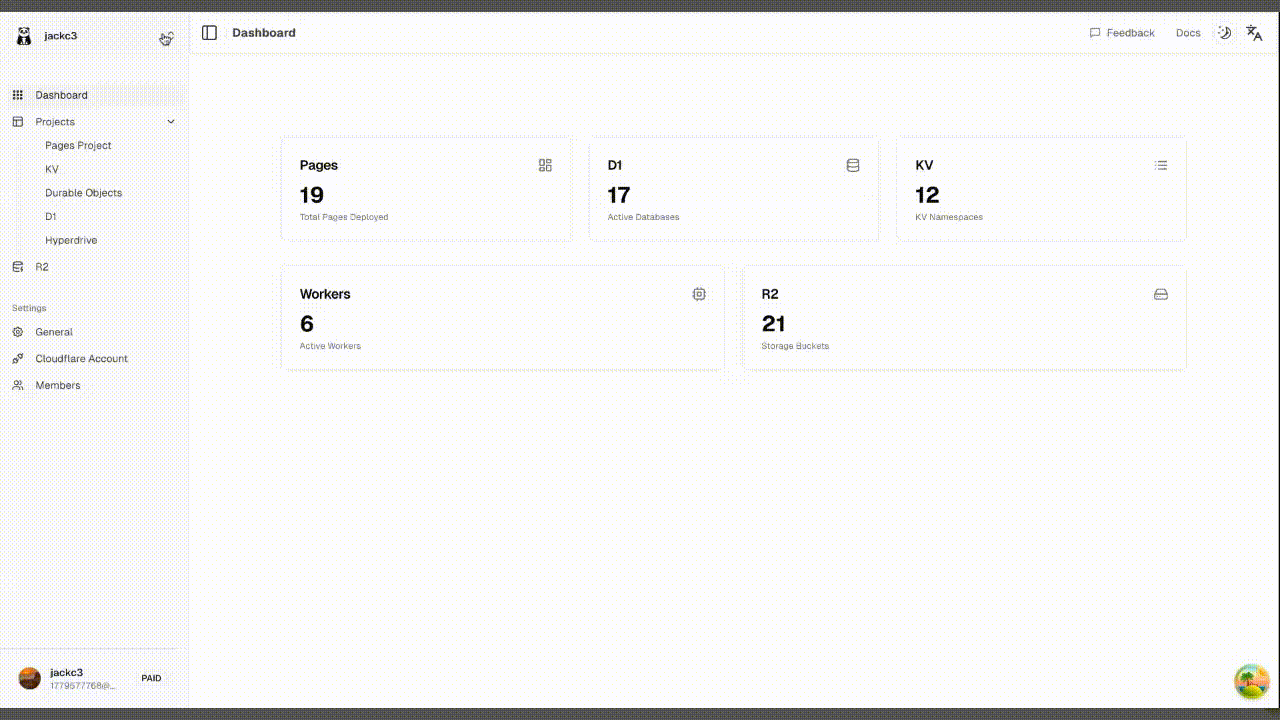Viewport: 1280px width, 720px height.
Task: Click the Dashboard grid icon in sidebar
Action: pyautogui.click(x=17, y=94)
